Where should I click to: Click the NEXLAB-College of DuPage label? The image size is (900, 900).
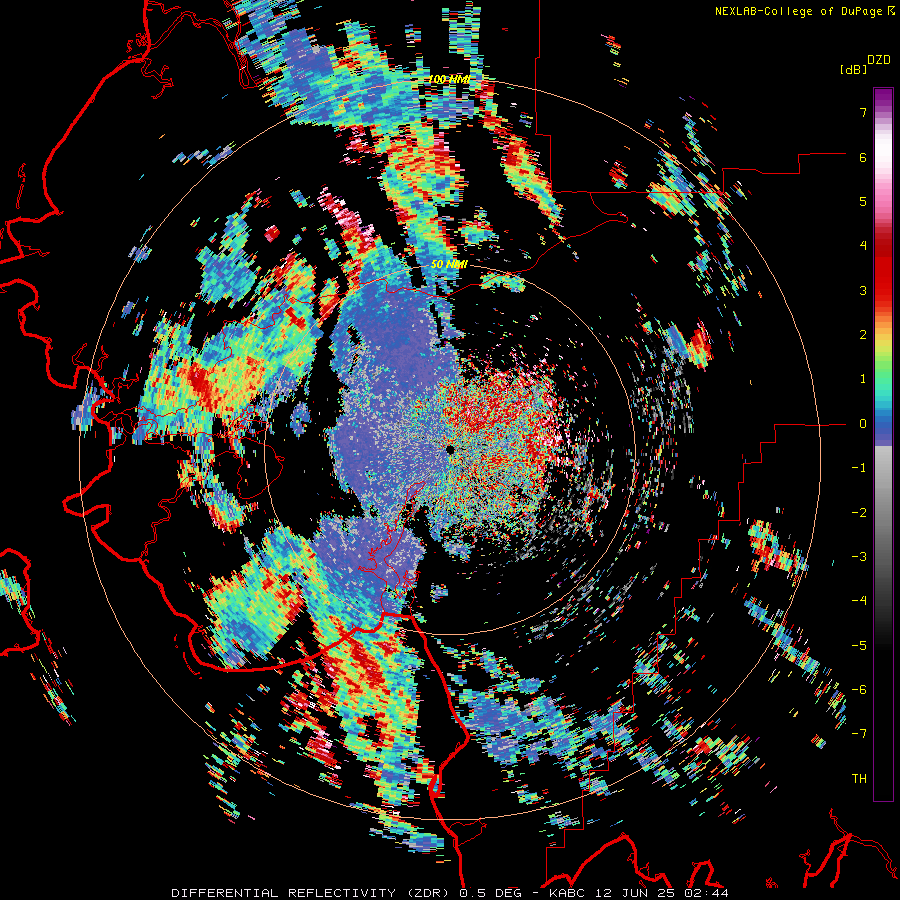pos(799,11)
